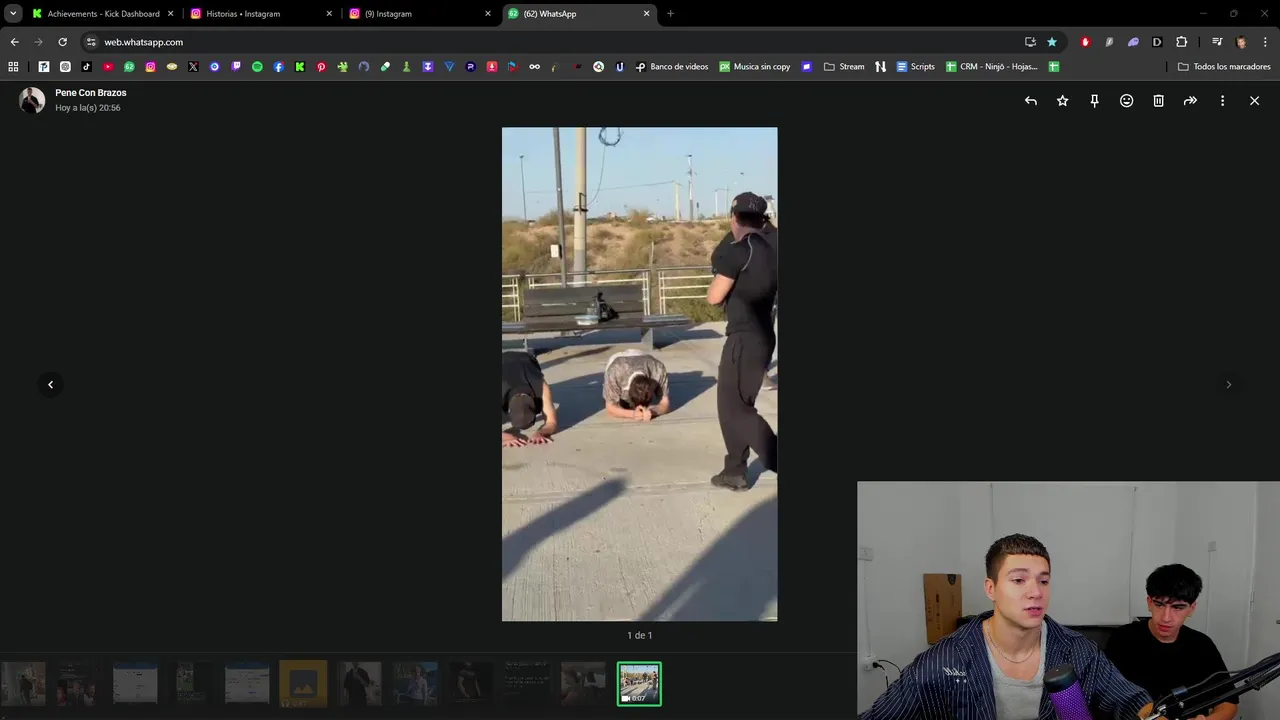Click the install app icon in address bar

tap(1030, 42)
